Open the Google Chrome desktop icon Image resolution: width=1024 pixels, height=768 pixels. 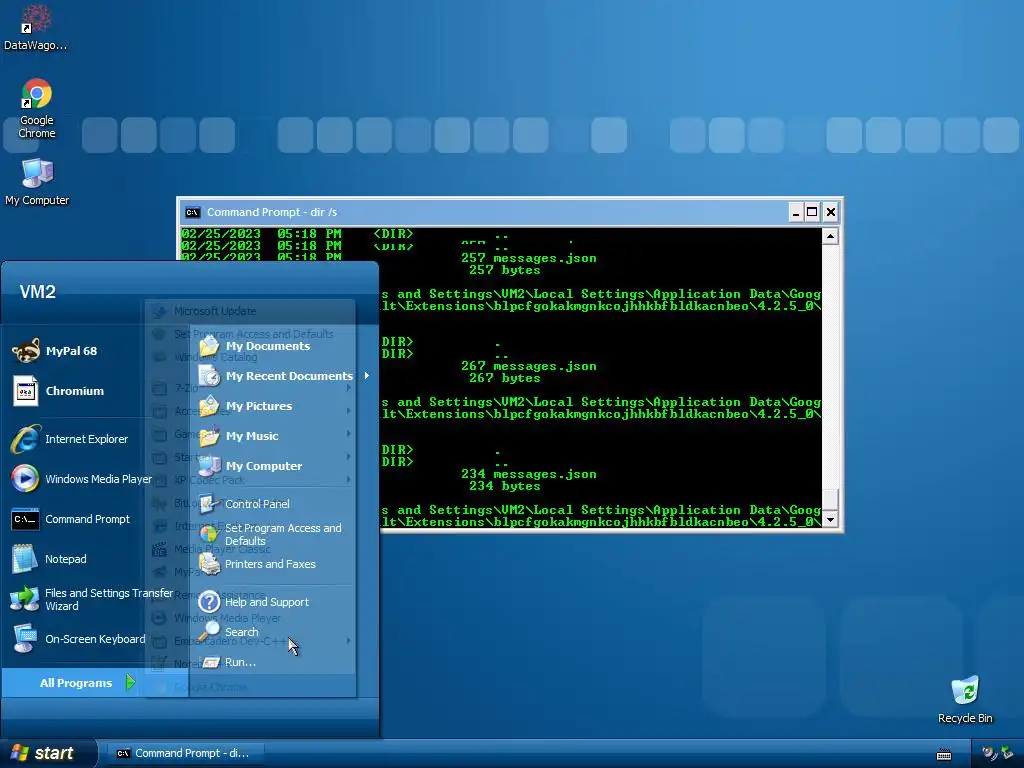pos(37,108)
